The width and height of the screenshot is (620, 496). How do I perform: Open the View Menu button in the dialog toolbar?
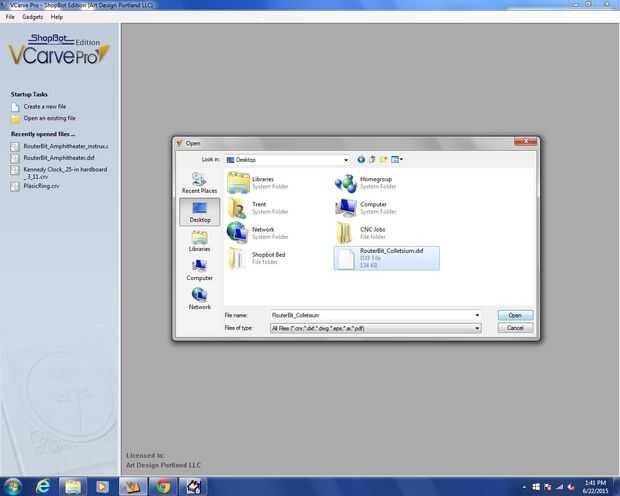pos(397,159)
